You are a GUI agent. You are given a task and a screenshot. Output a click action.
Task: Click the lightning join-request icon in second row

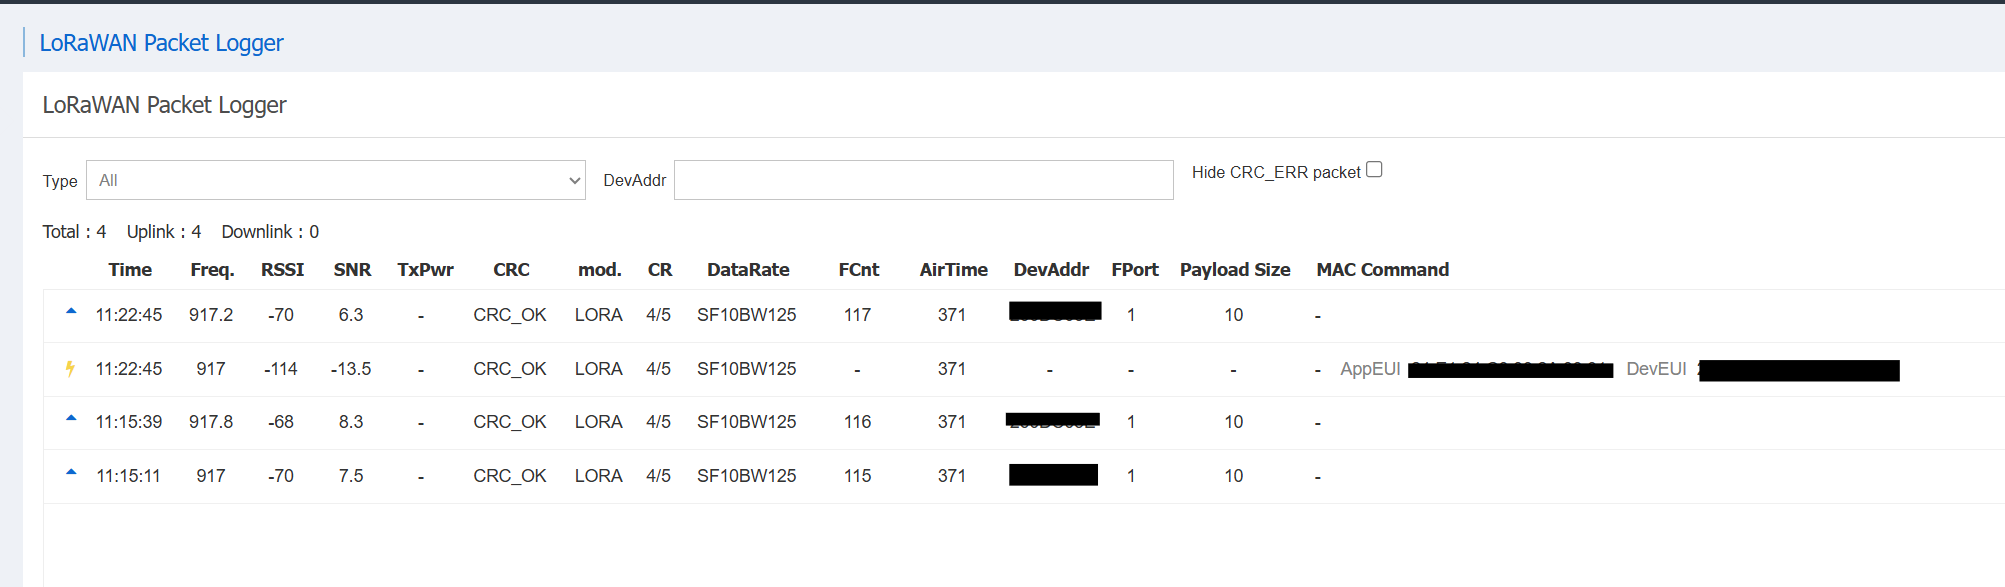click(70, 368)
